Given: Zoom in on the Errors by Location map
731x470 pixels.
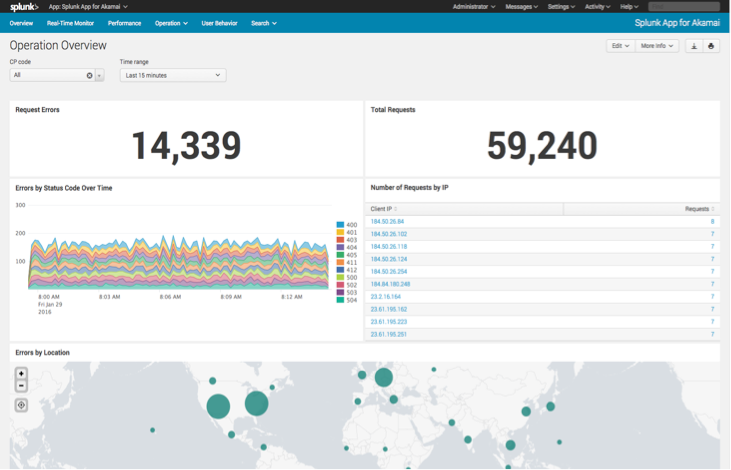Looking at the screenshot, I should click(x=21, y=373).
